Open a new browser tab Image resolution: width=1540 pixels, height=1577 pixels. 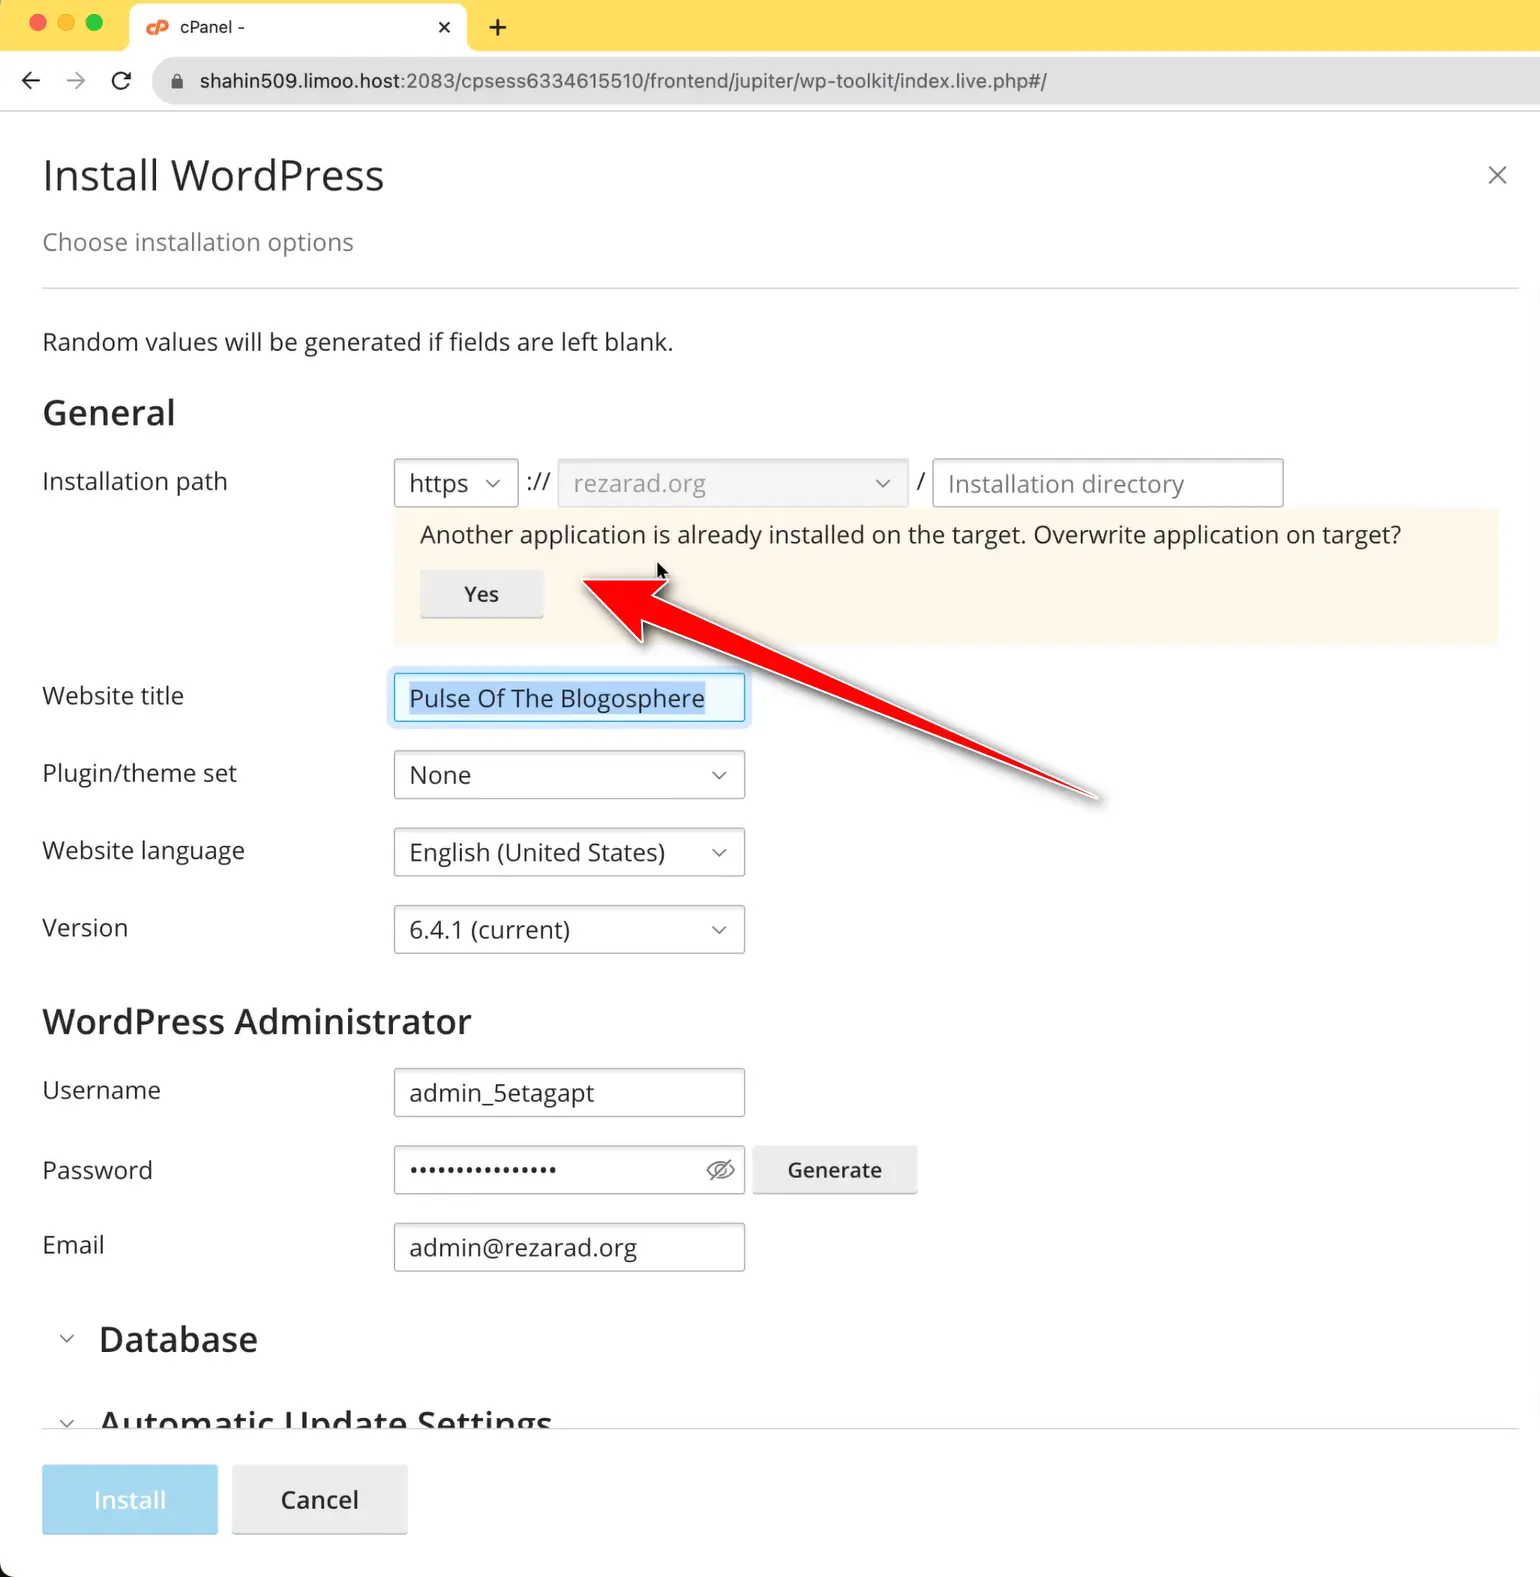tap(497, 27)
